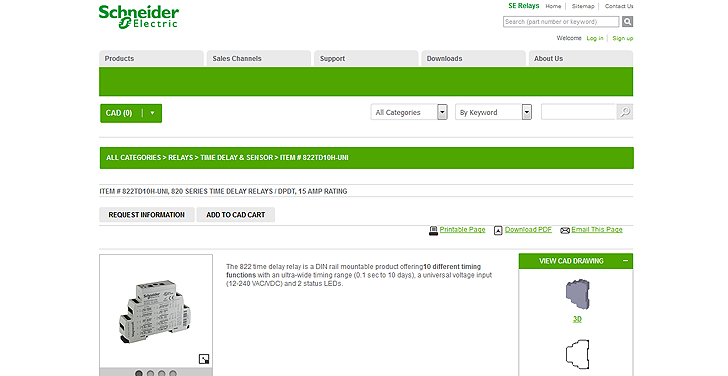Open the All Categories dropdown
Viewport: 728px width, 376px height.
pyautogui.click(x=409, y=112)
